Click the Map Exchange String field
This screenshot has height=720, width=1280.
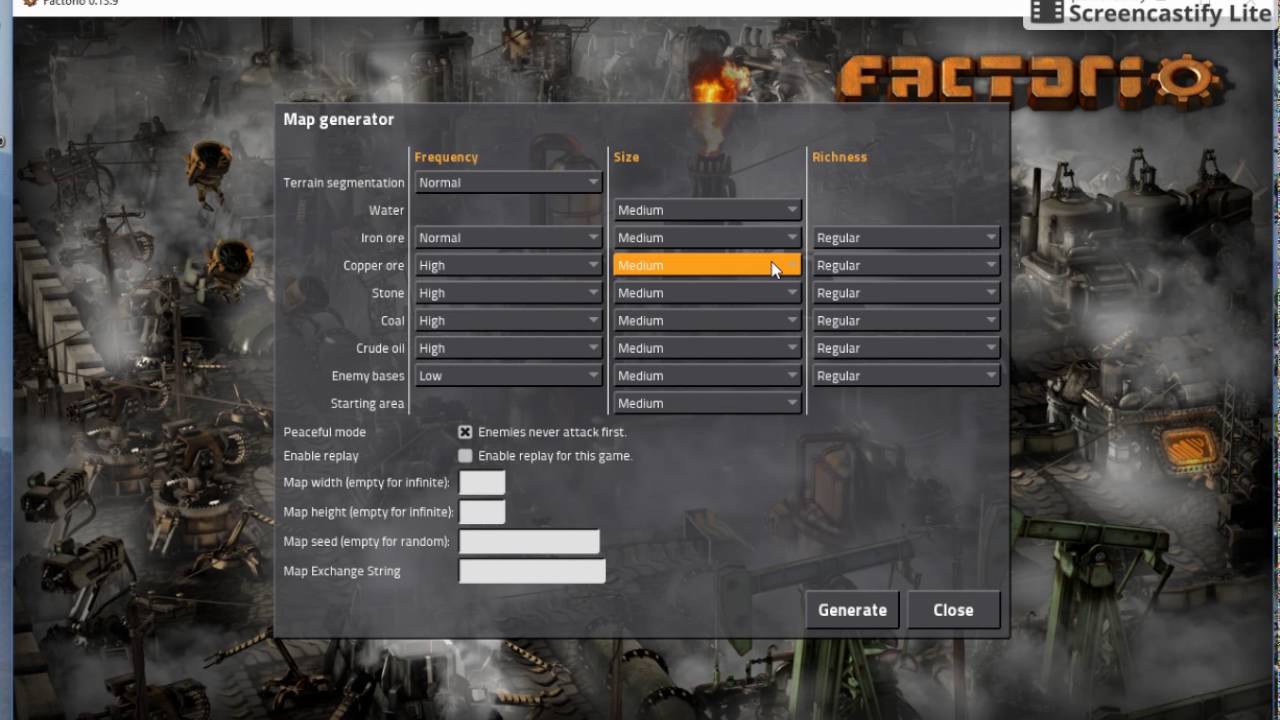coord(532,571)
